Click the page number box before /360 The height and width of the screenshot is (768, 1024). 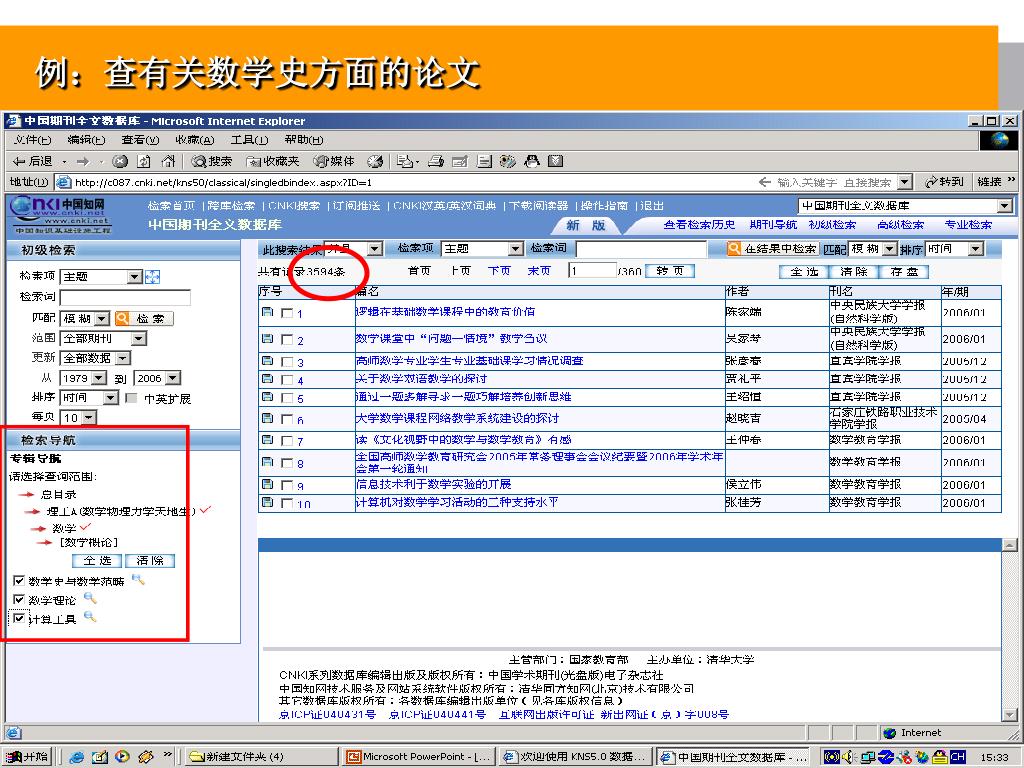point(592,271)
